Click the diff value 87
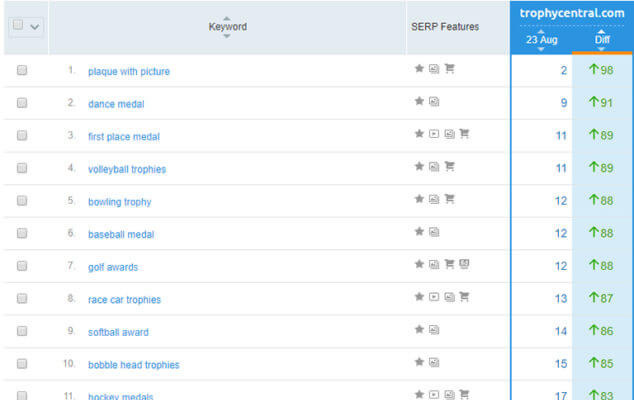The image size is (634, 400). 601,298
